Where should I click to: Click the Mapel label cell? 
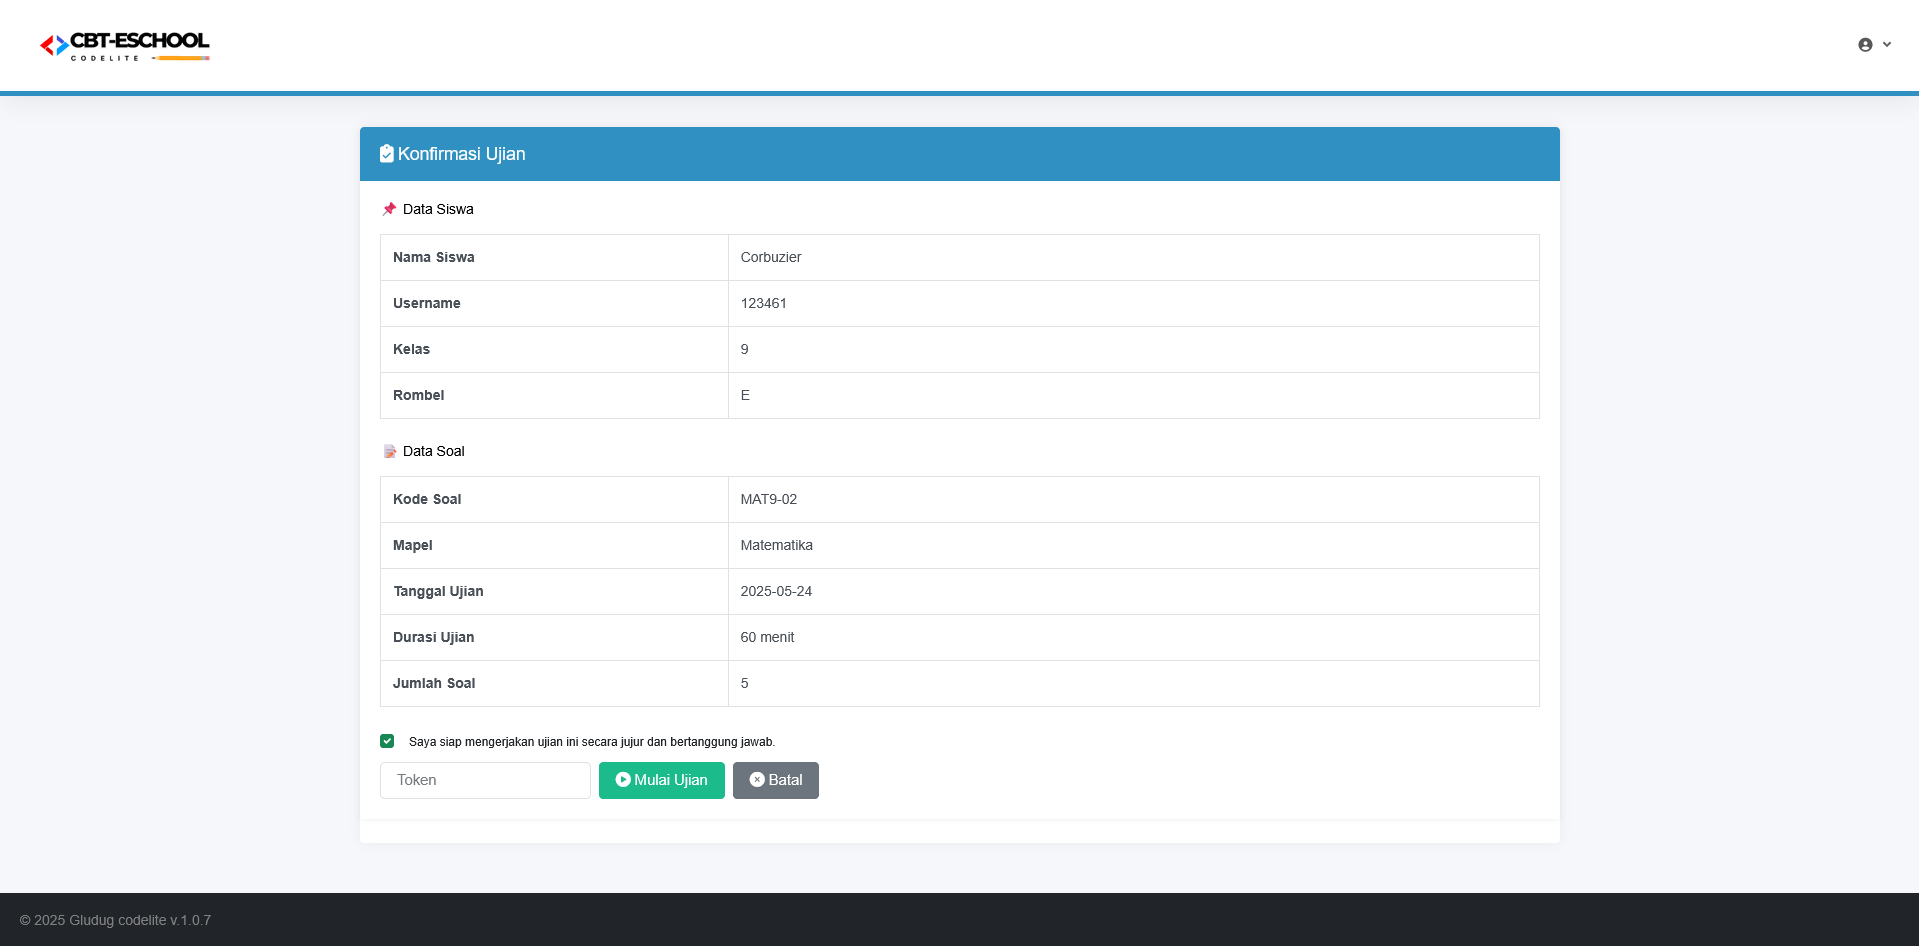[554, 545]
